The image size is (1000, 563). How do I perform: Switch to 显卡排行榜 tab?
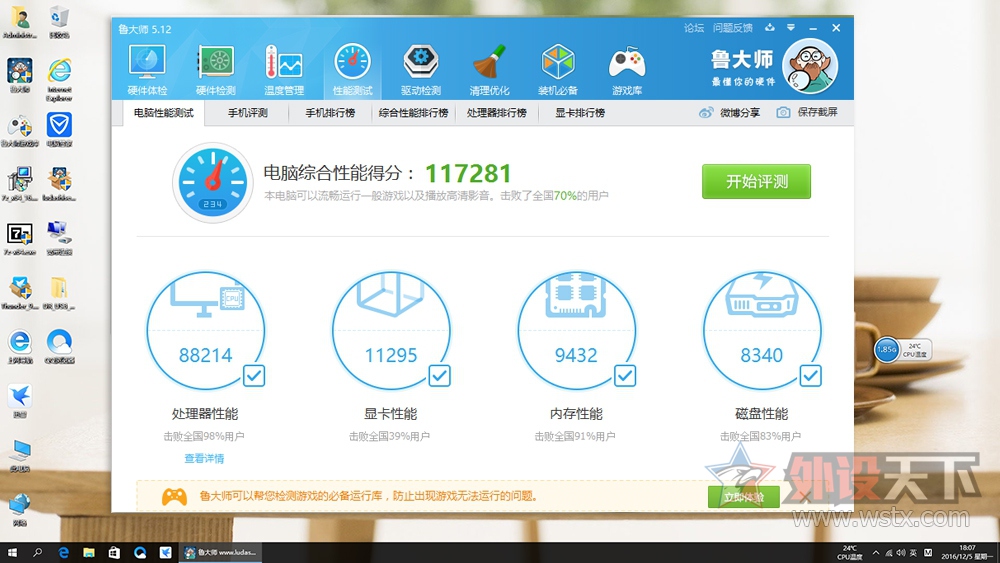(x=580, y=113)
